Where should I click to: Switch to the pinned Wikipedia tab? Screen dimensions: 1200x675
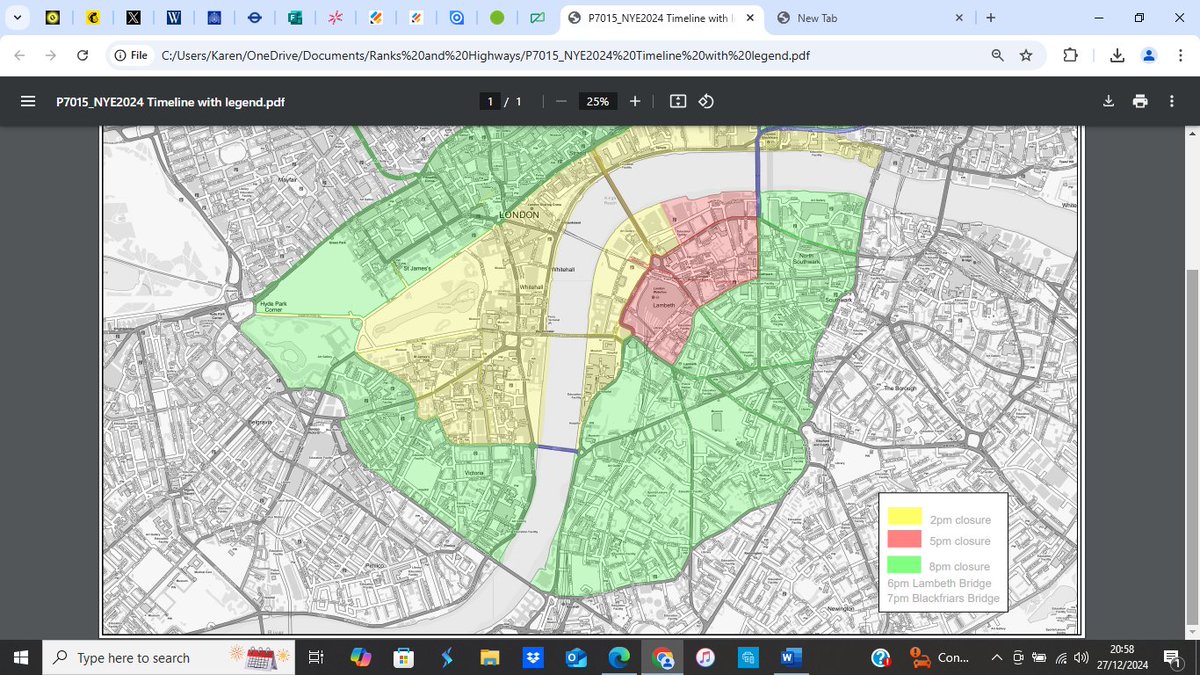point(173,18)
